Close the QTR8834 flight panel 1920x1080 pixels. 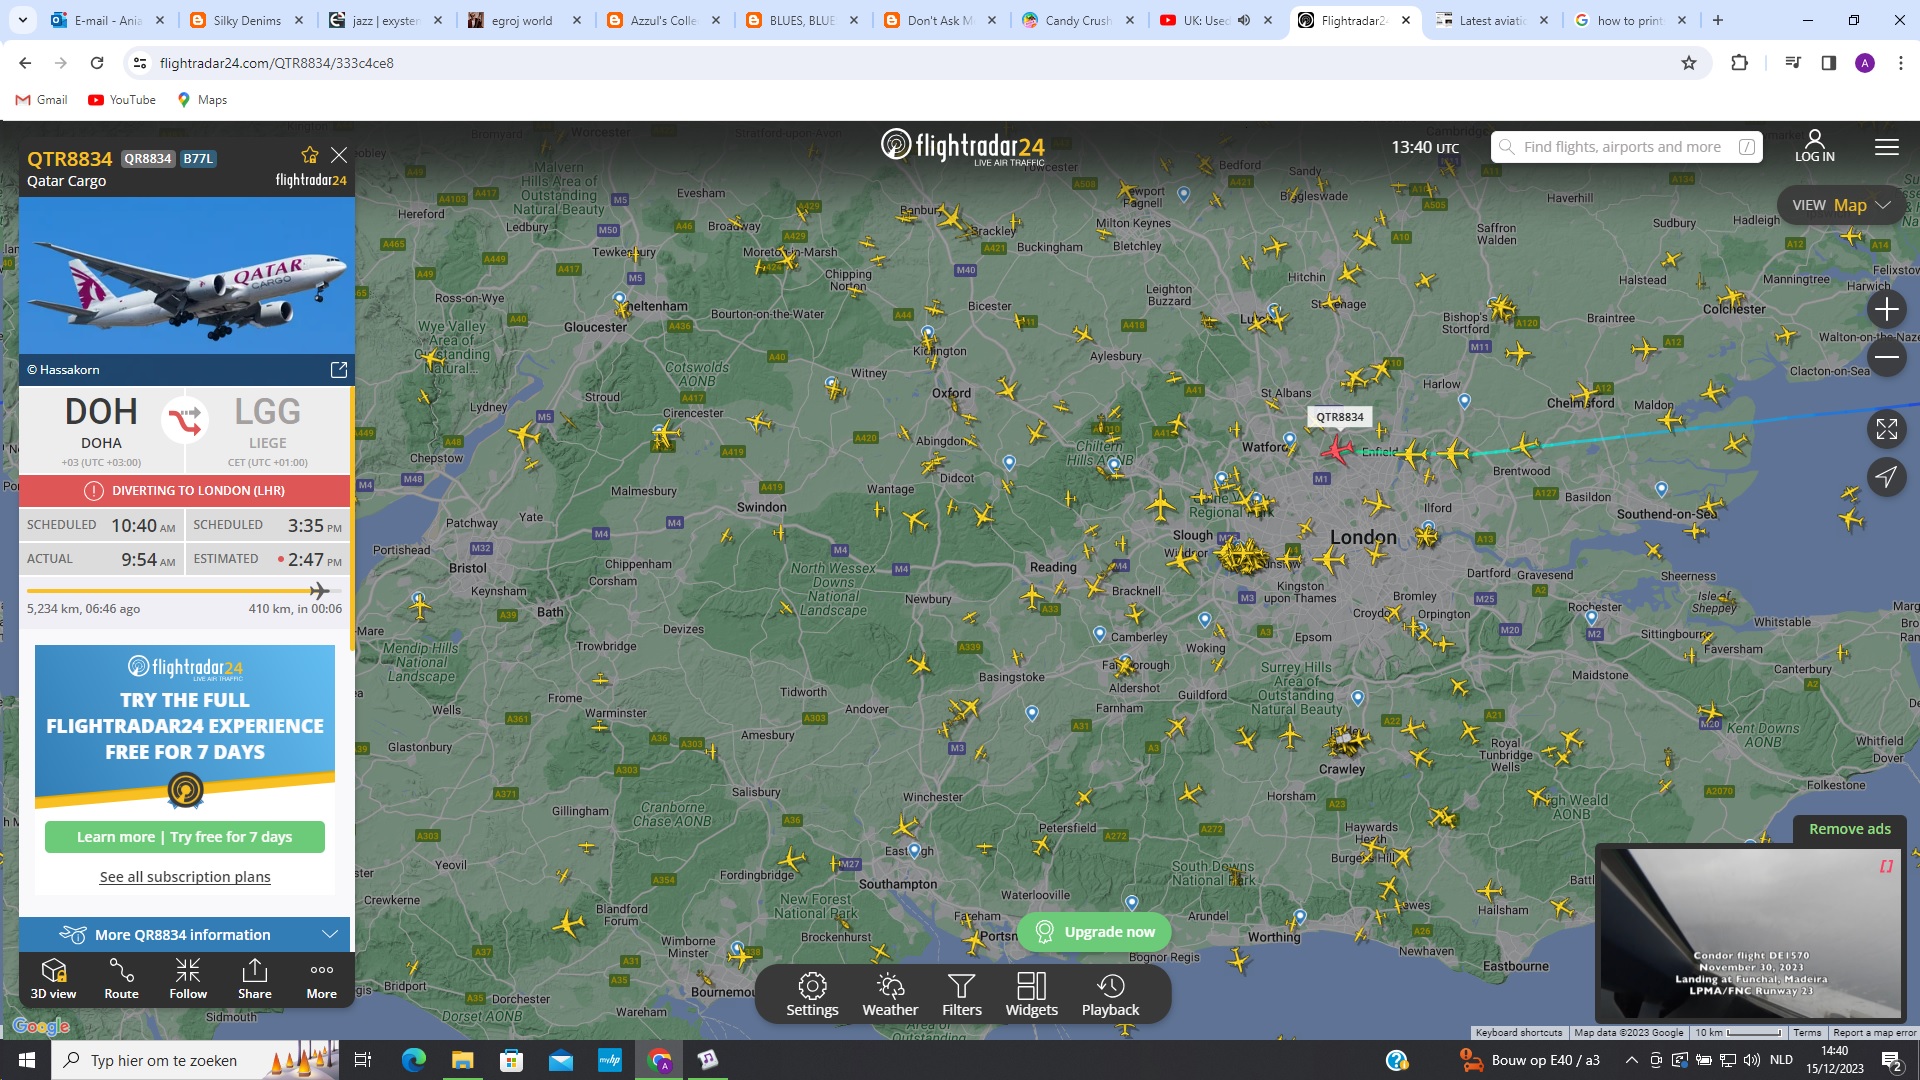[339, 155]
